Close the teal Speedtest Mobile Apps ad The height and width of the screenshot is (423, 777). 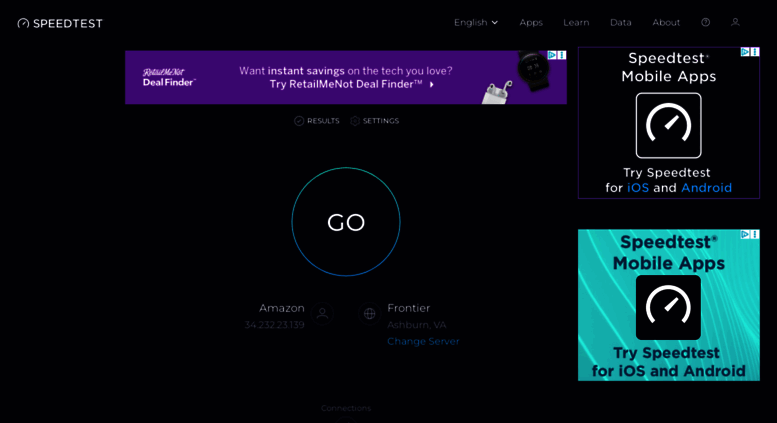(x=755, y=234)
